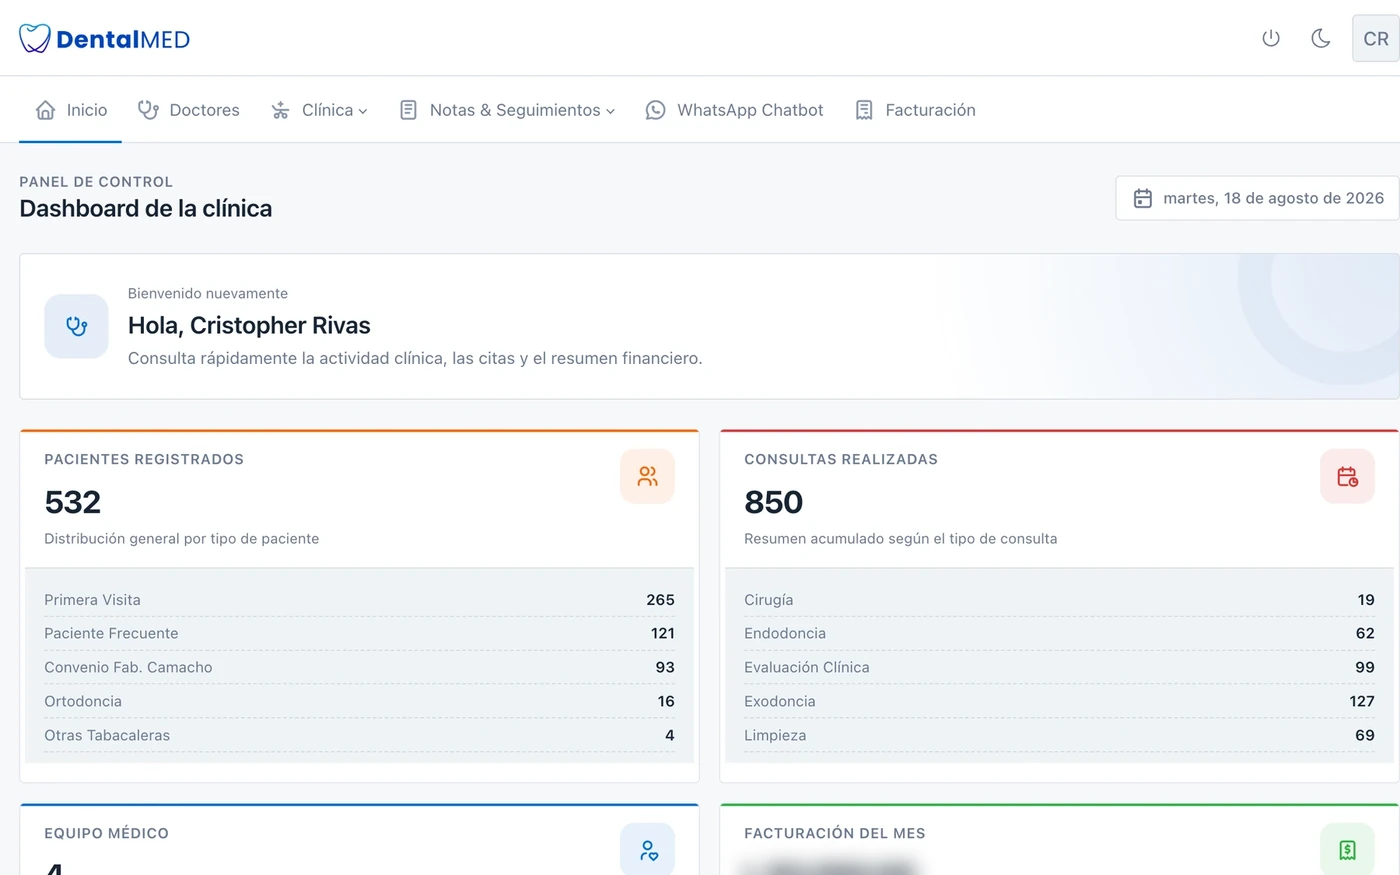Viewport: 1400px width, 875px height.
Task: Open the WhatsApp Chatbot tab
Action: point(734,110)
